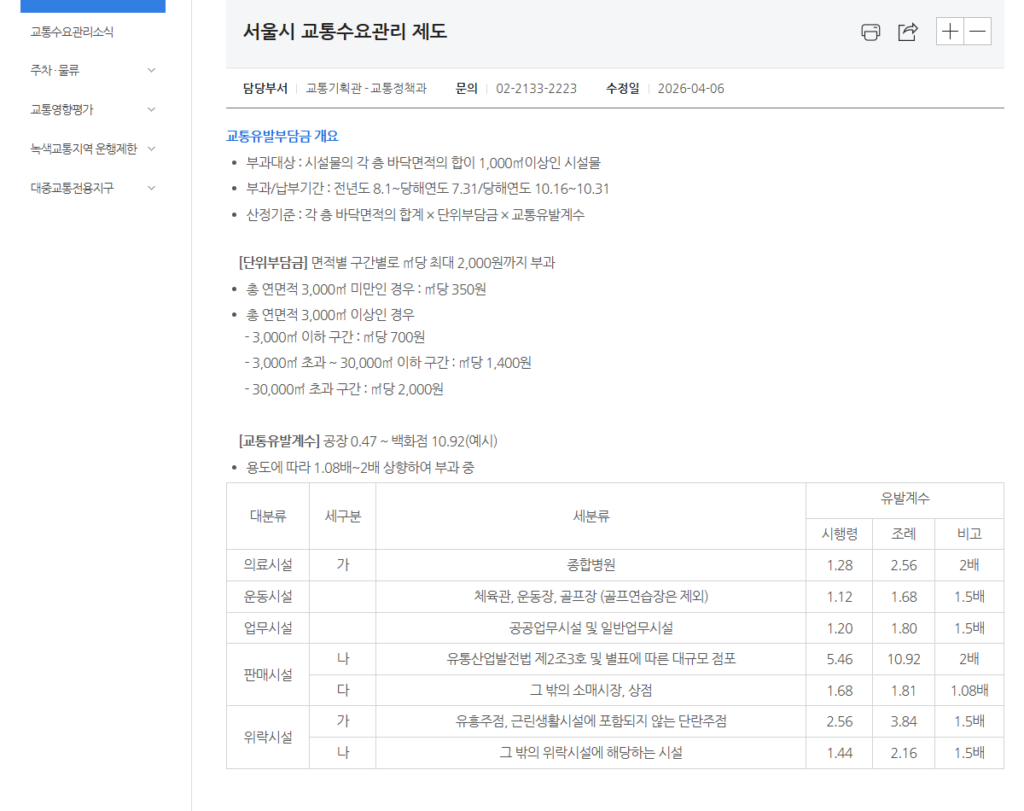Select value 3.84 in 조례 column

point(903,722)
